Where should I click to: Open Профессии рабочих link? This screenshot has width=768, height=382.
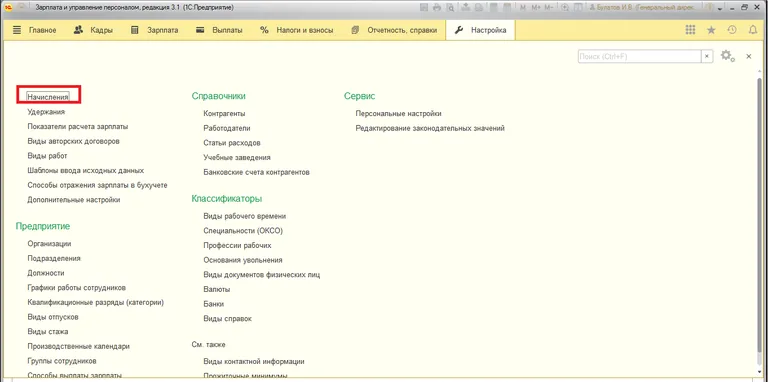click(237, 245)
